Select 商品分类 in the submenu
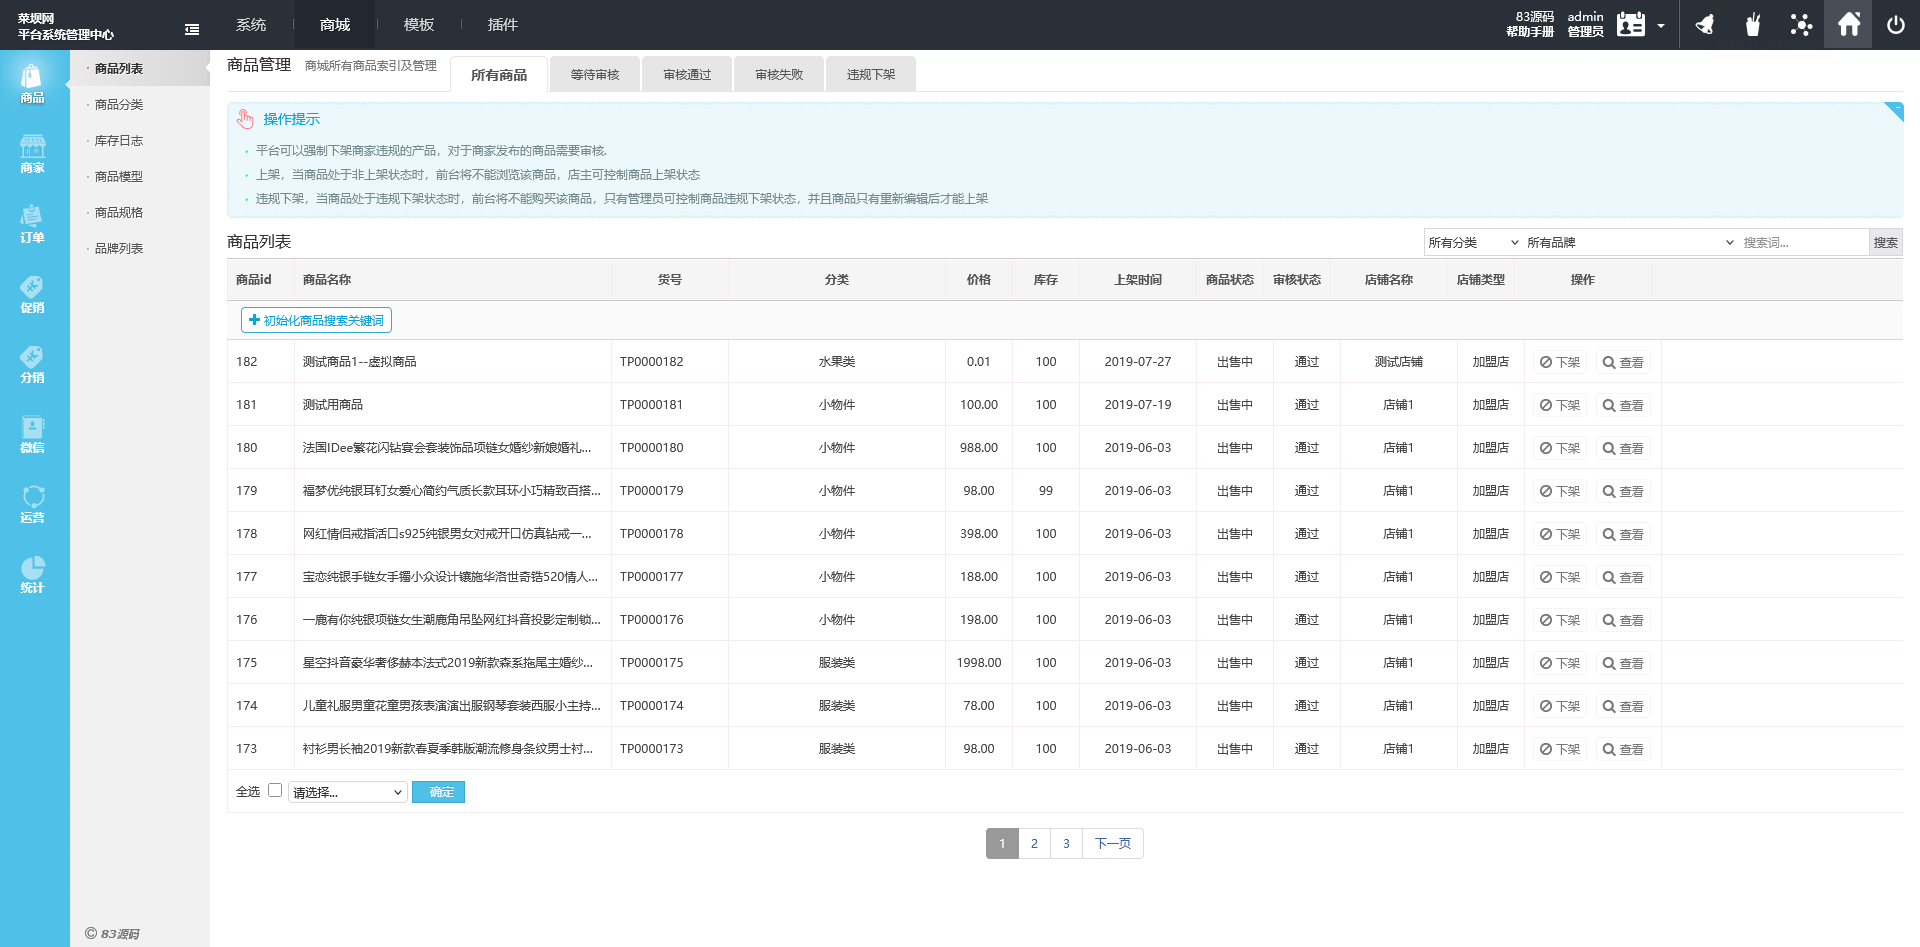The width and height of the screenshot is (1920, 947). (x=119, y=105)
